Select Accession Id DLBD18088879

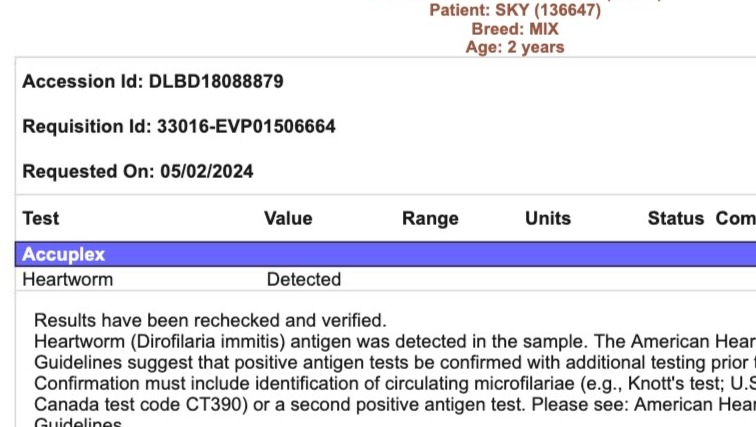pos(153,81)
